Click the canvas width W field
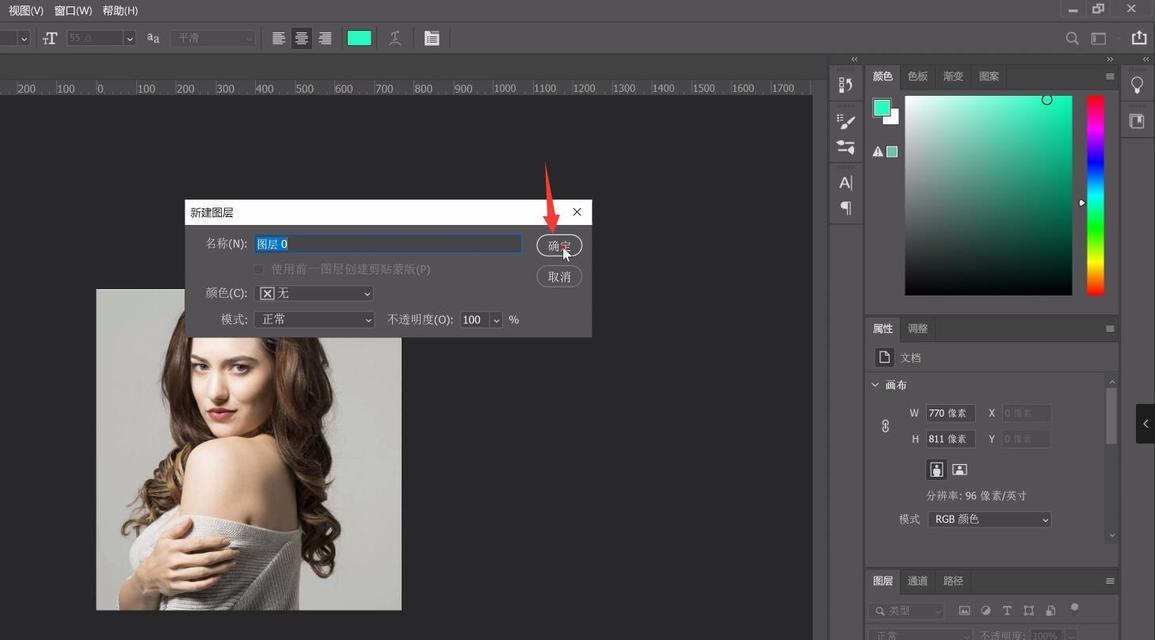The image size is (1155, 640). tap(950, 413)
